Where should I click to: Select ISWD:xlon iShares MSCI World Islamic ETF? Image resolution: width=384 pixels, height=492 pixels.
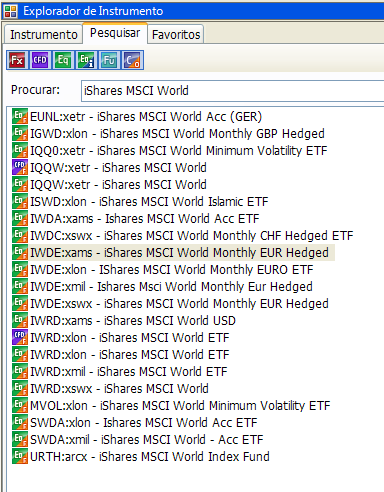click(149, 202)
